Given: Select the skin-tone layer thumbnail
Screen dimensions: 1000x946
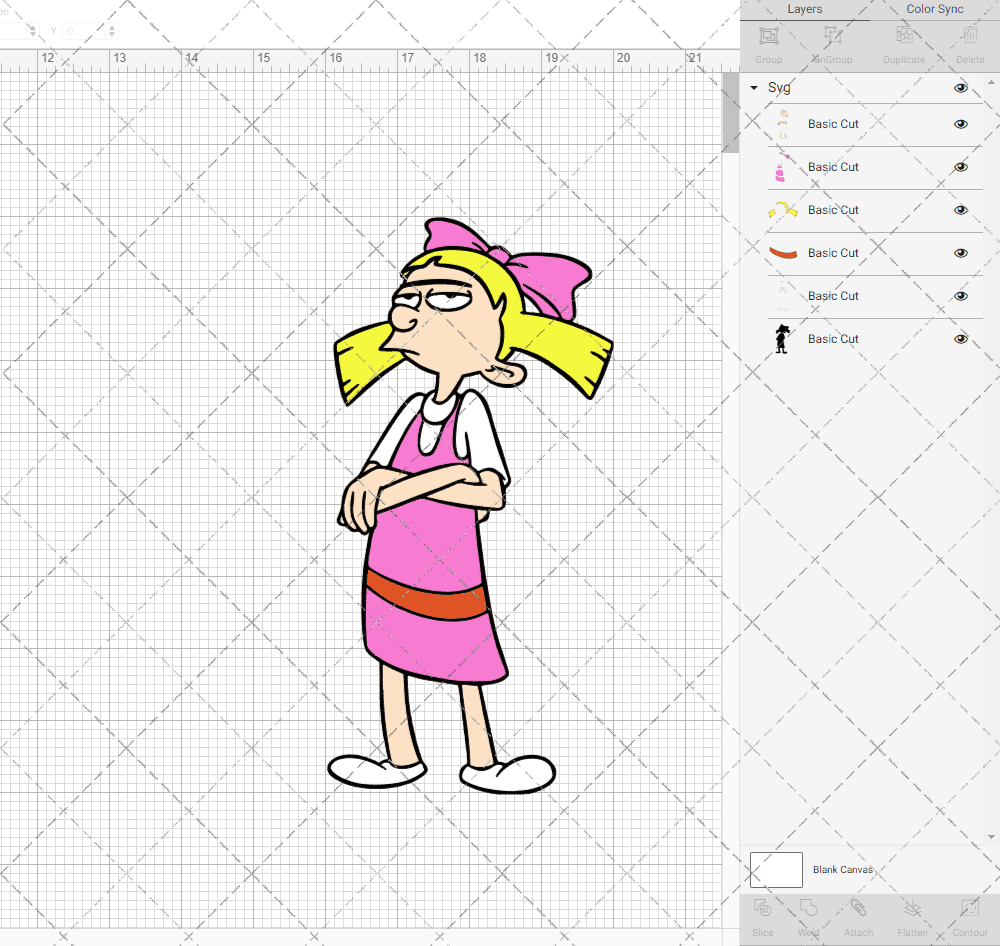Looking at the screenshot, I should coord(783,124).
